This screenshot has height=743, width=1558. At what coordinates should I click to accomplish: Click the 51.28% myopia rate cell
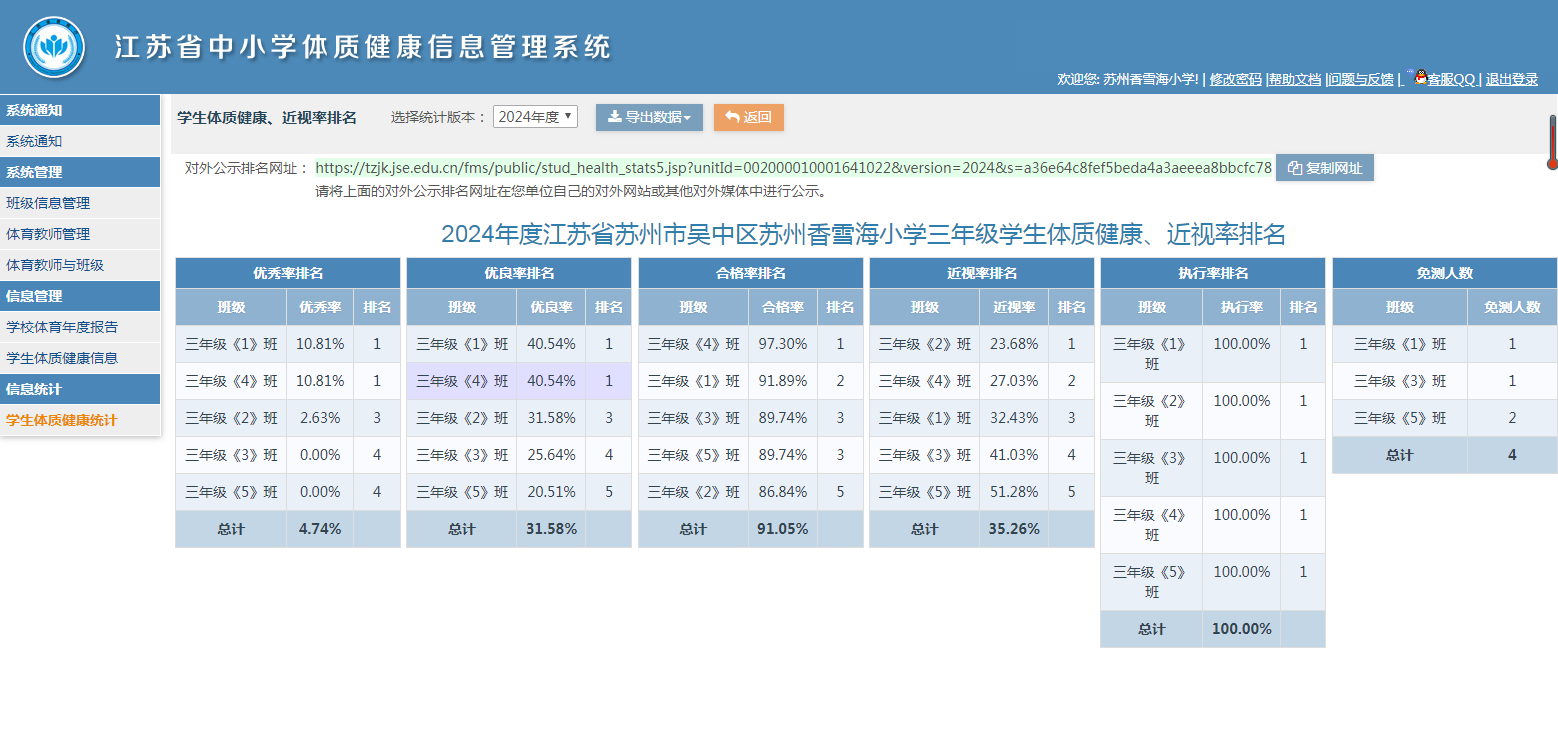[x=1014, y=492]
